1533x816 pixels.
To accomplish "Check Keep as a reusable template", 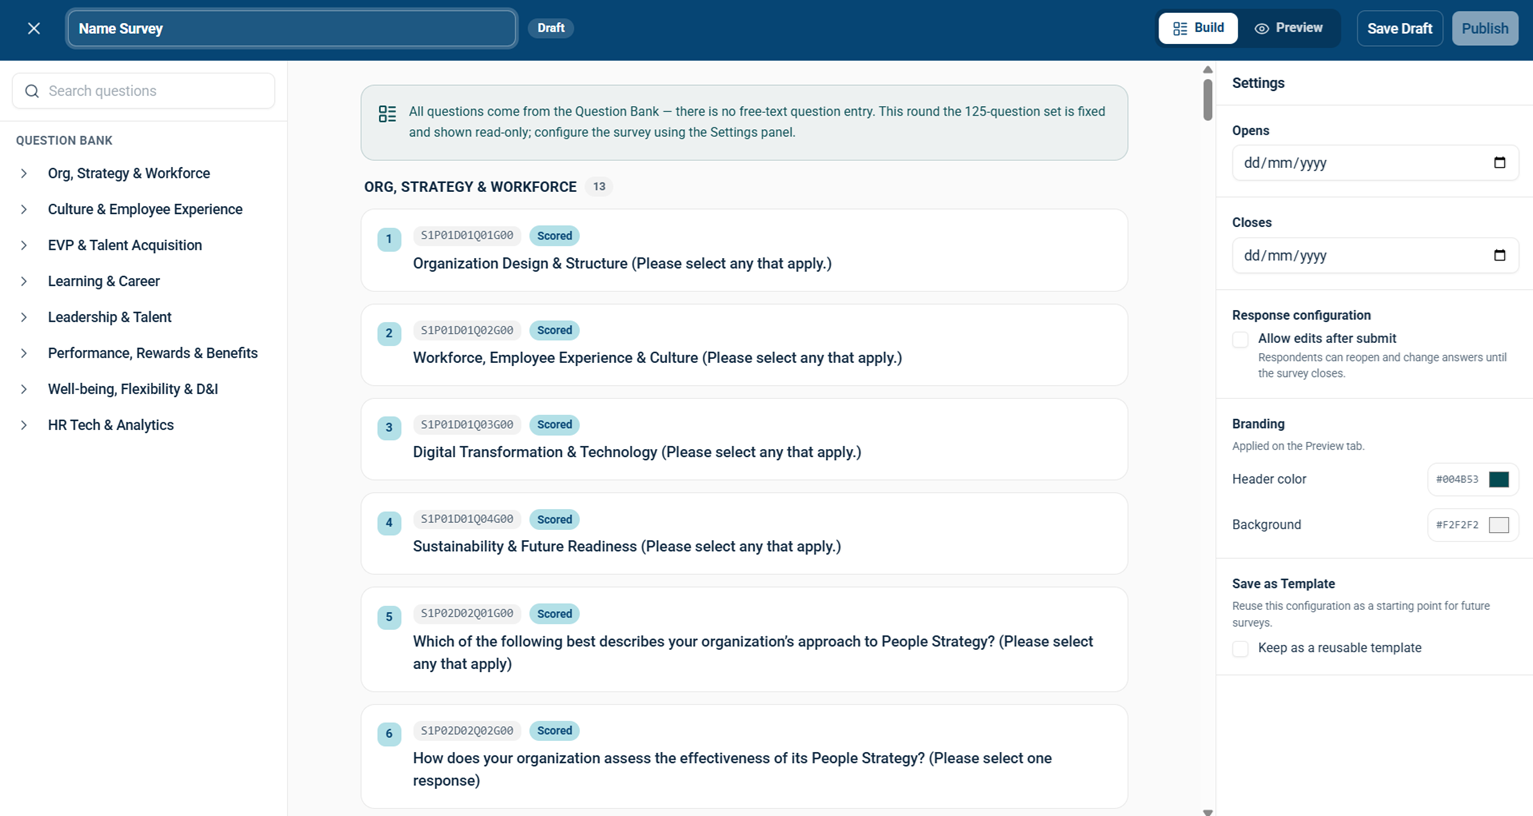I will [1240, 649].
